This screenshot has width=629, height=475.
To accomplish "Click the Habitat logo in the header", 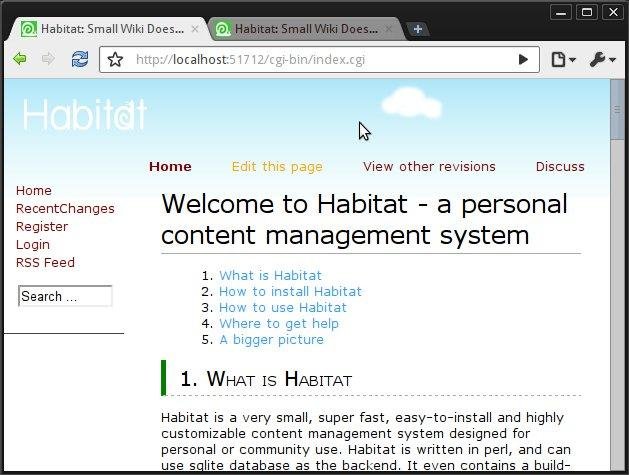I will (x=85, y=115).
